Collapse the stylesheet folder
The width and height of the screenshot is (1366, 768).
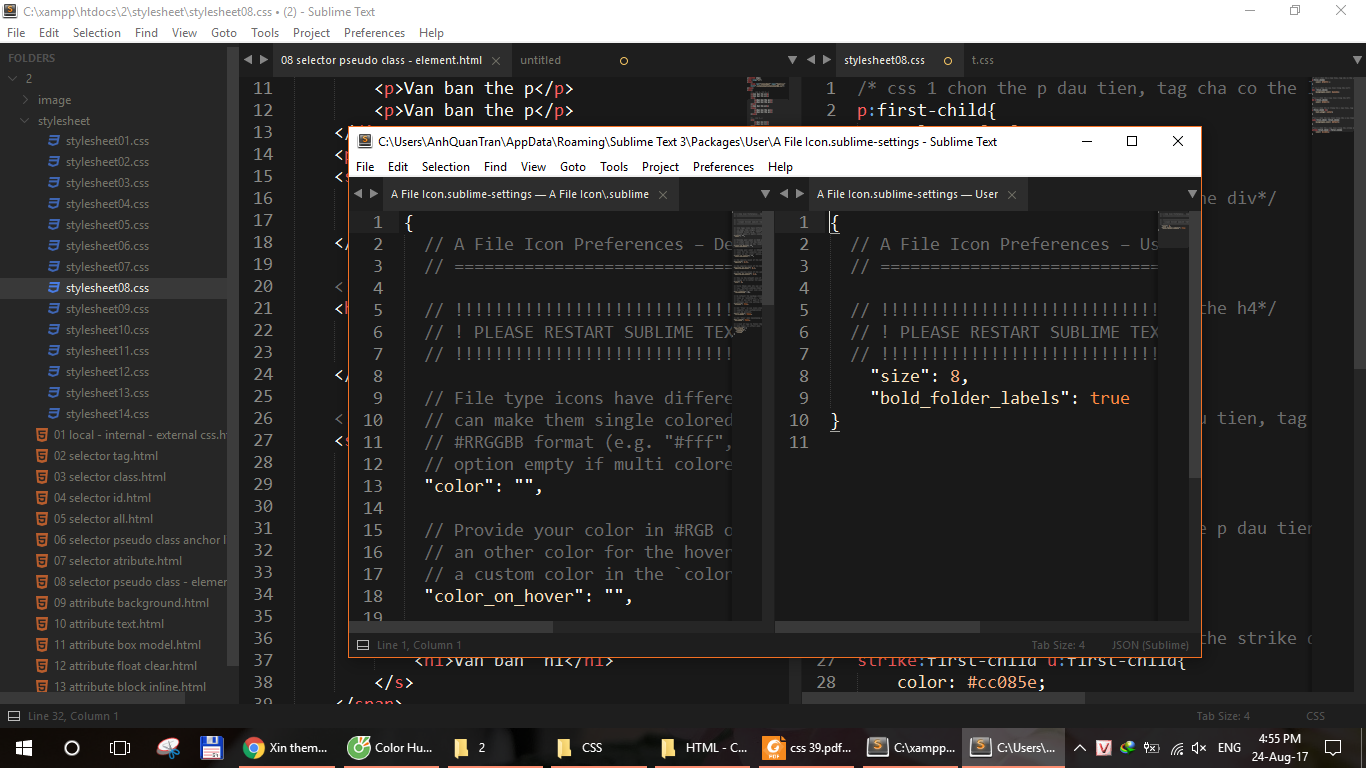[26, 121]
